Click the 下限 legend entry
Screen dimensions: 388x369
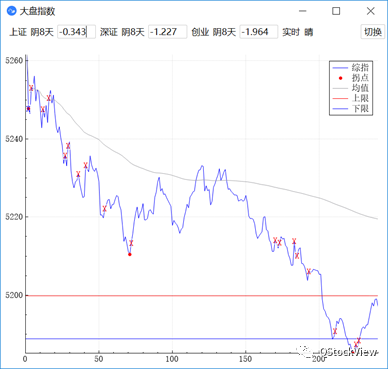tap(351, 109)
